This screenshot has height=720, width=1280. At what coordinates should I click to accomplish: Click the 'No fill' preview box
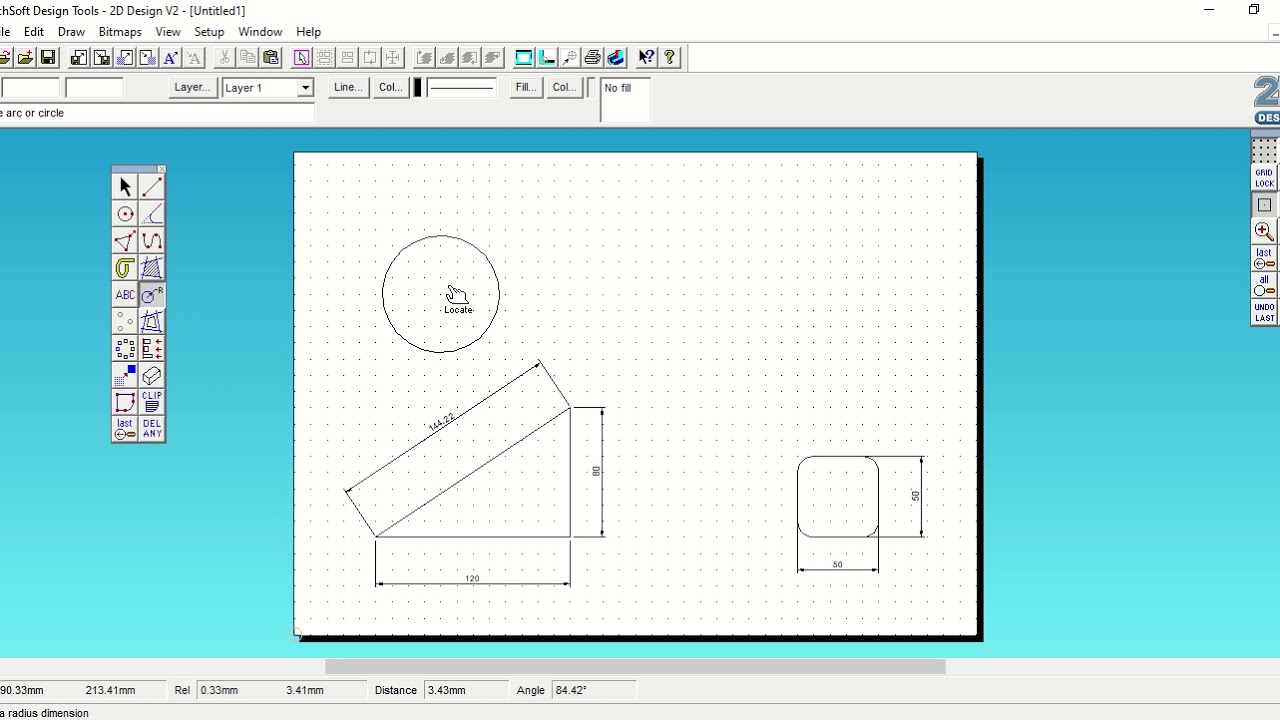[625, 100]
